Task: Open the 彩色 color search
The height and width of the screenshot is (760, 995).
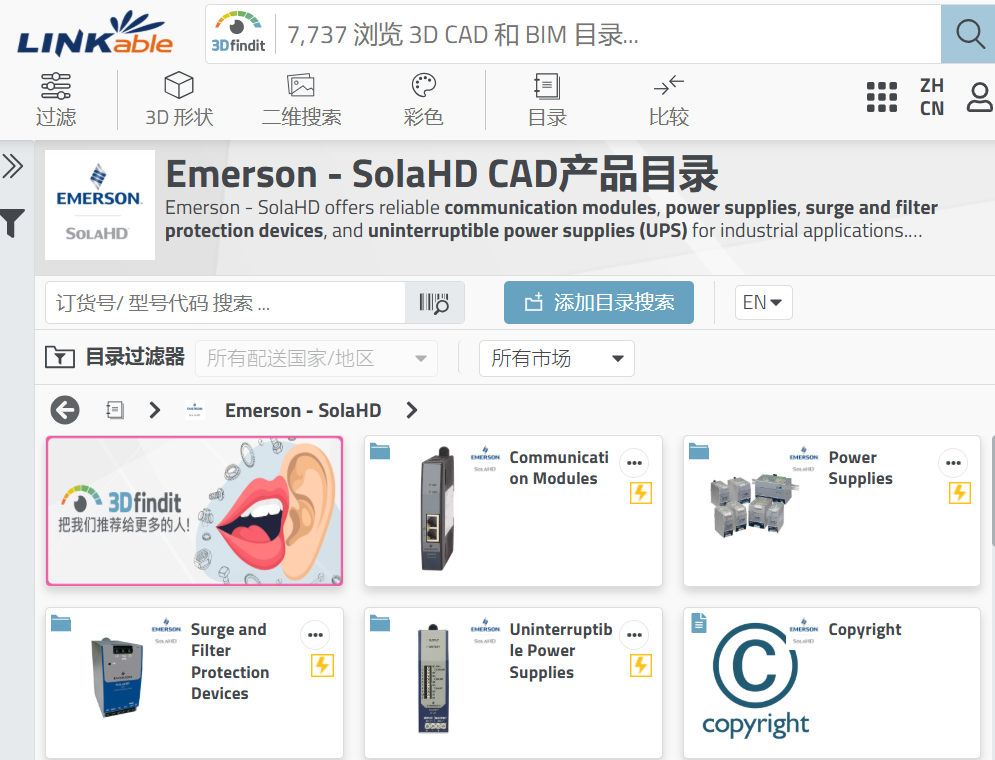Action: click(423, 100)
